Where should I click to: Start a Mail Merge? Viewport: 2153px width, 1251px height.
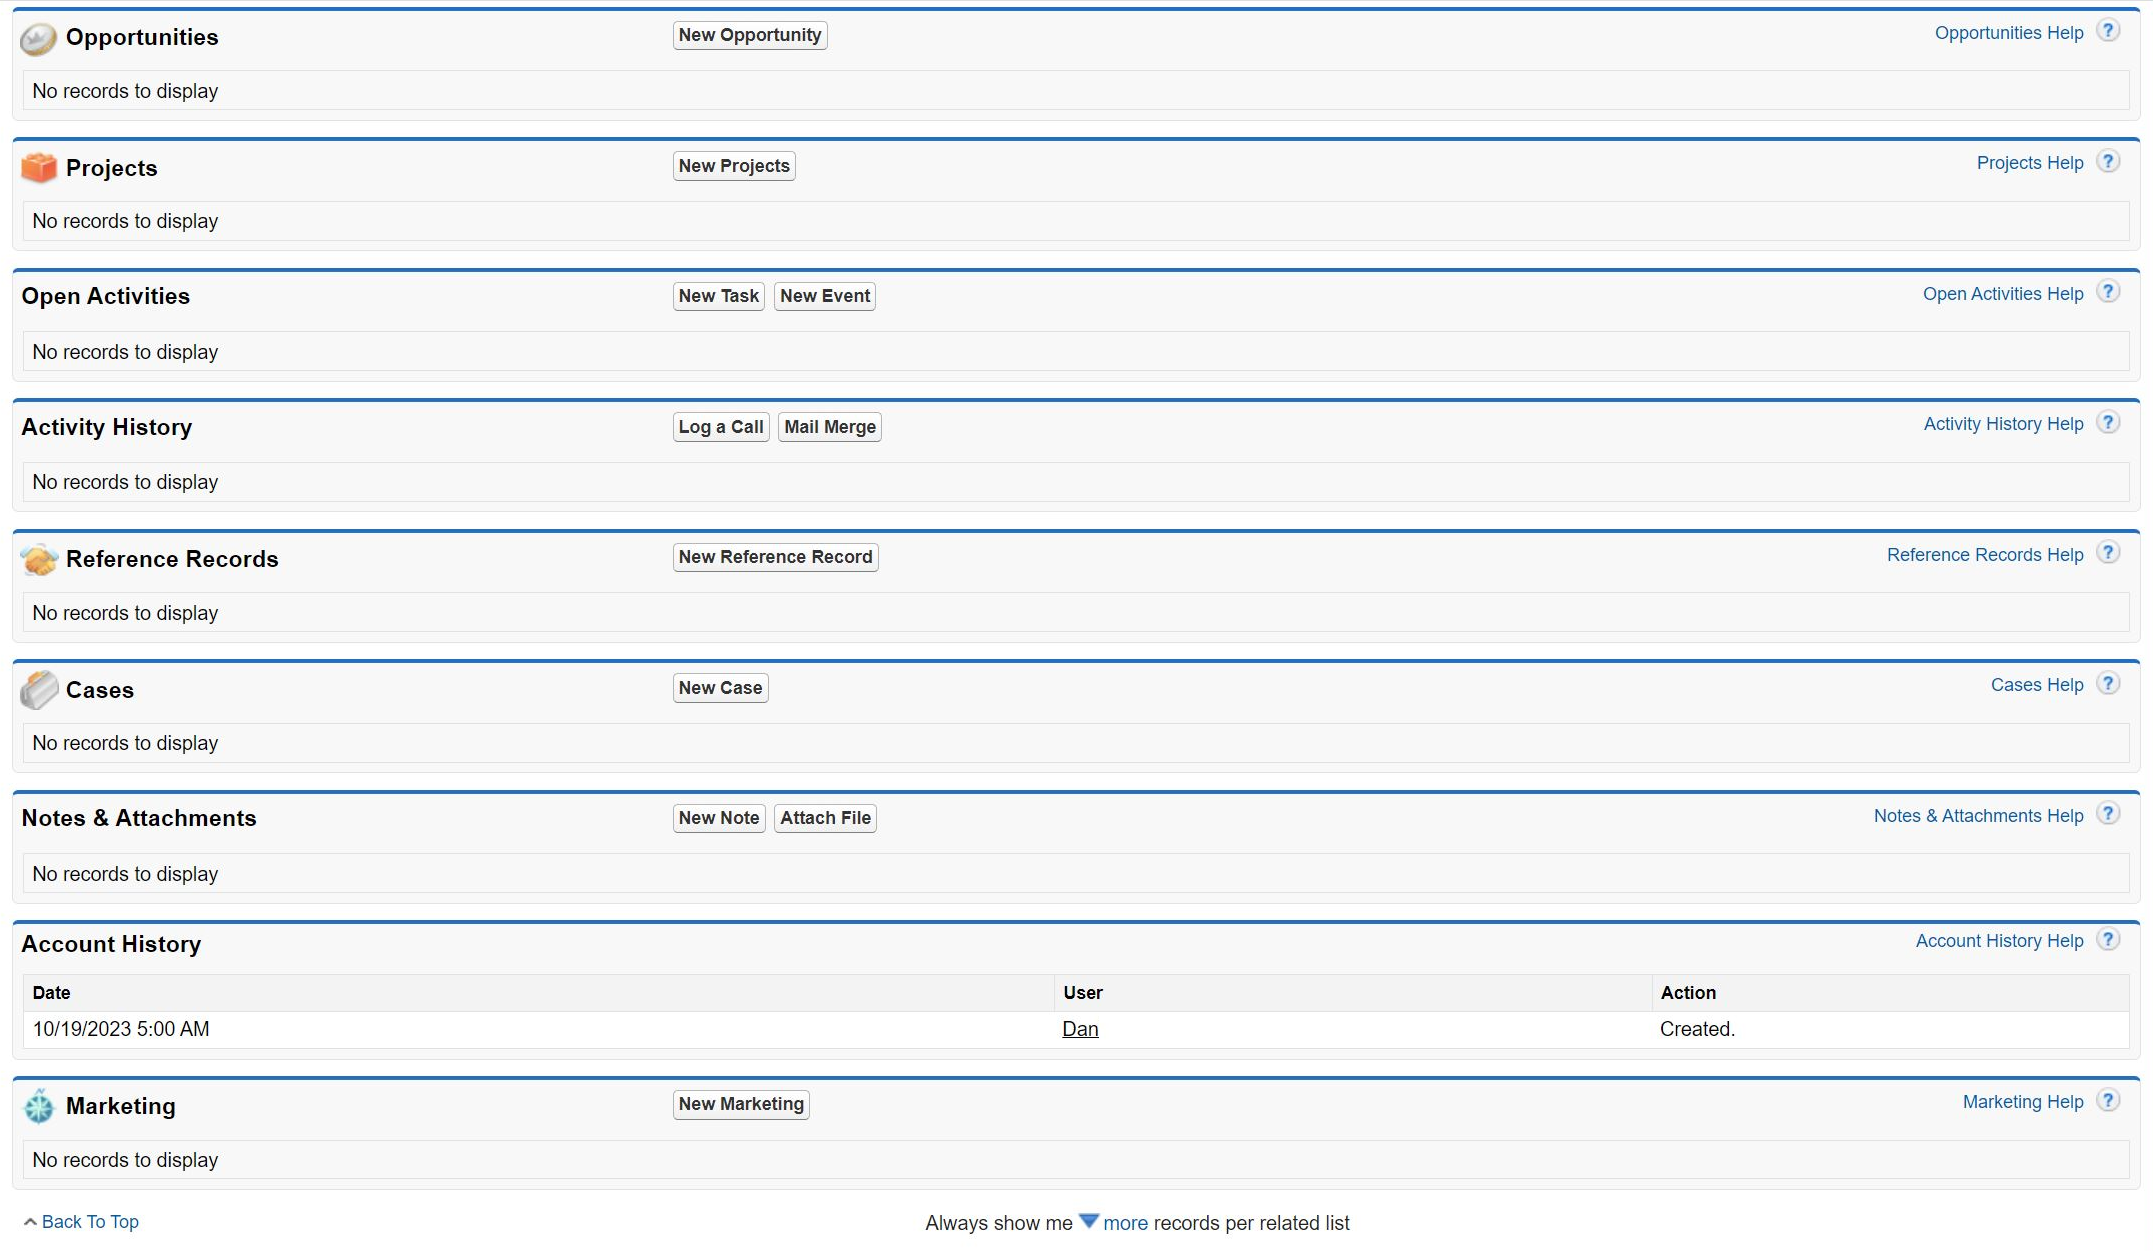830,427
